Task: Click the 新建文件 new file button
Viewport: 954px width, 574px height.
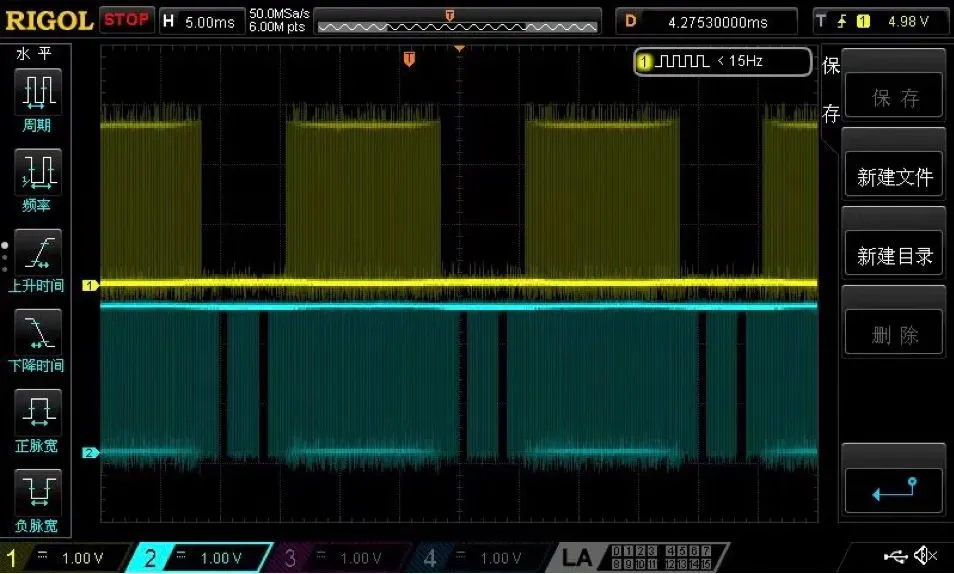Action: [894, 177]
